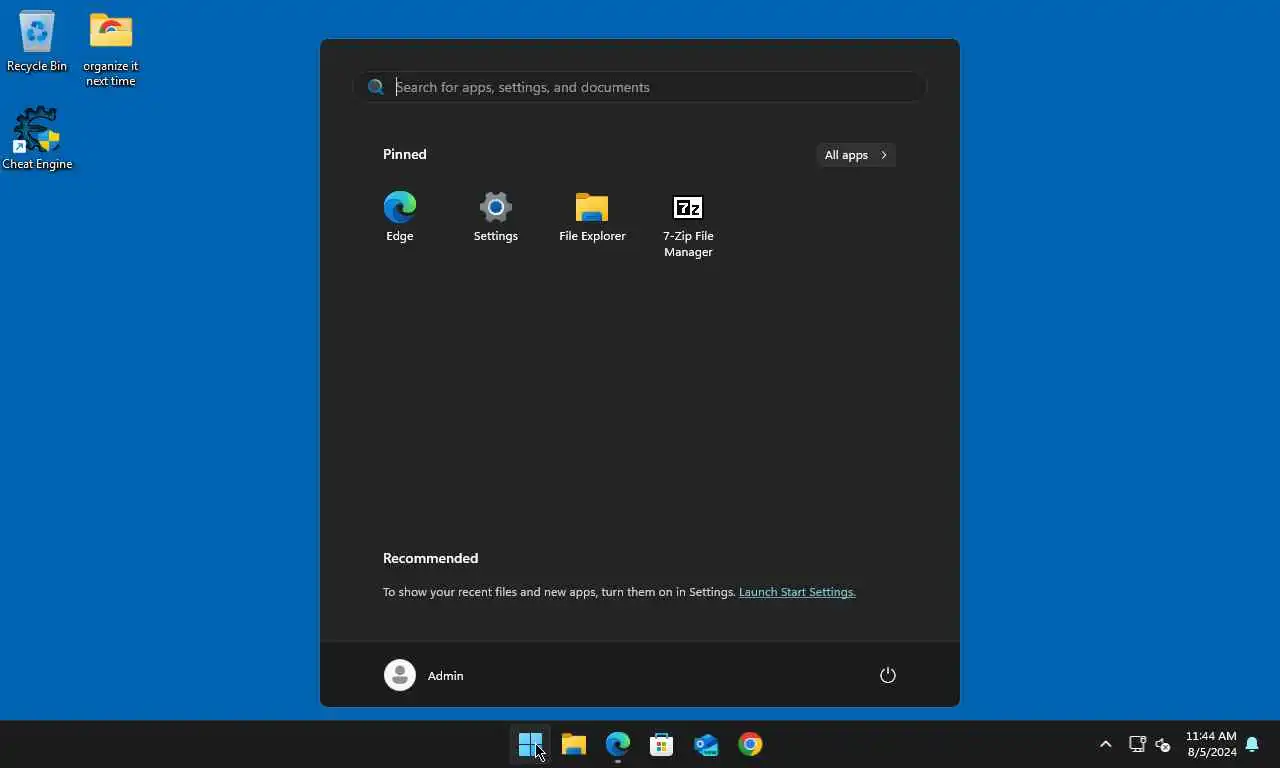Open Microsoft Store from the taskbar

662,744
